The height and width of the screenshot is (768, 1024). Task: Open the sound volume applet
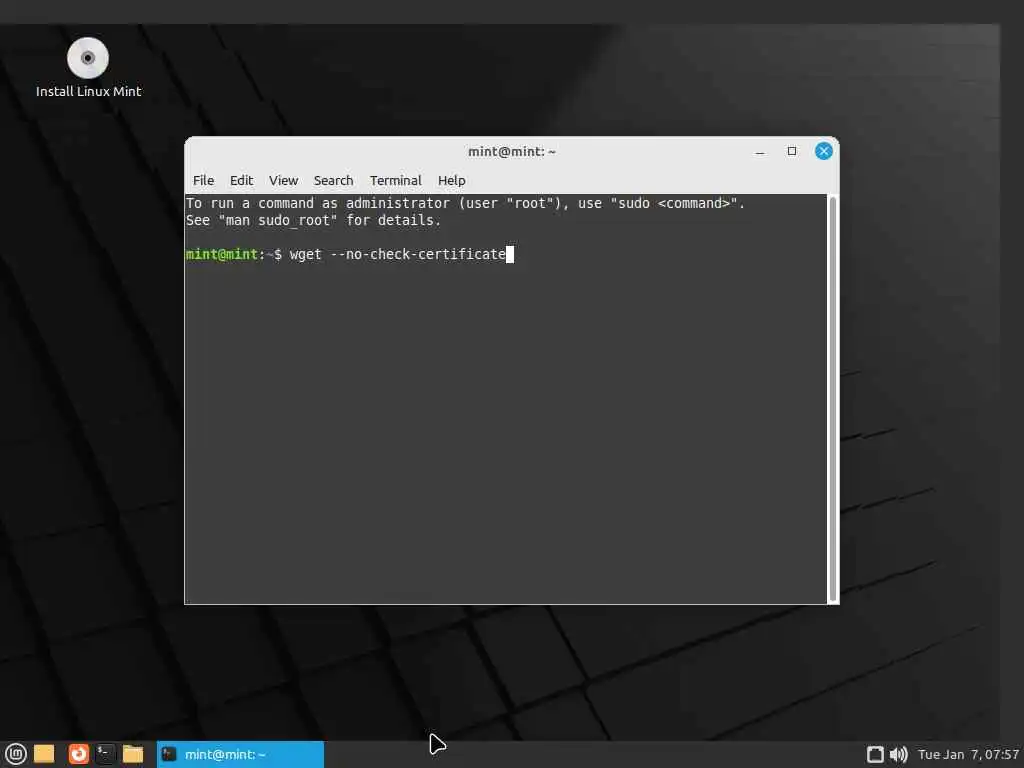899,755
